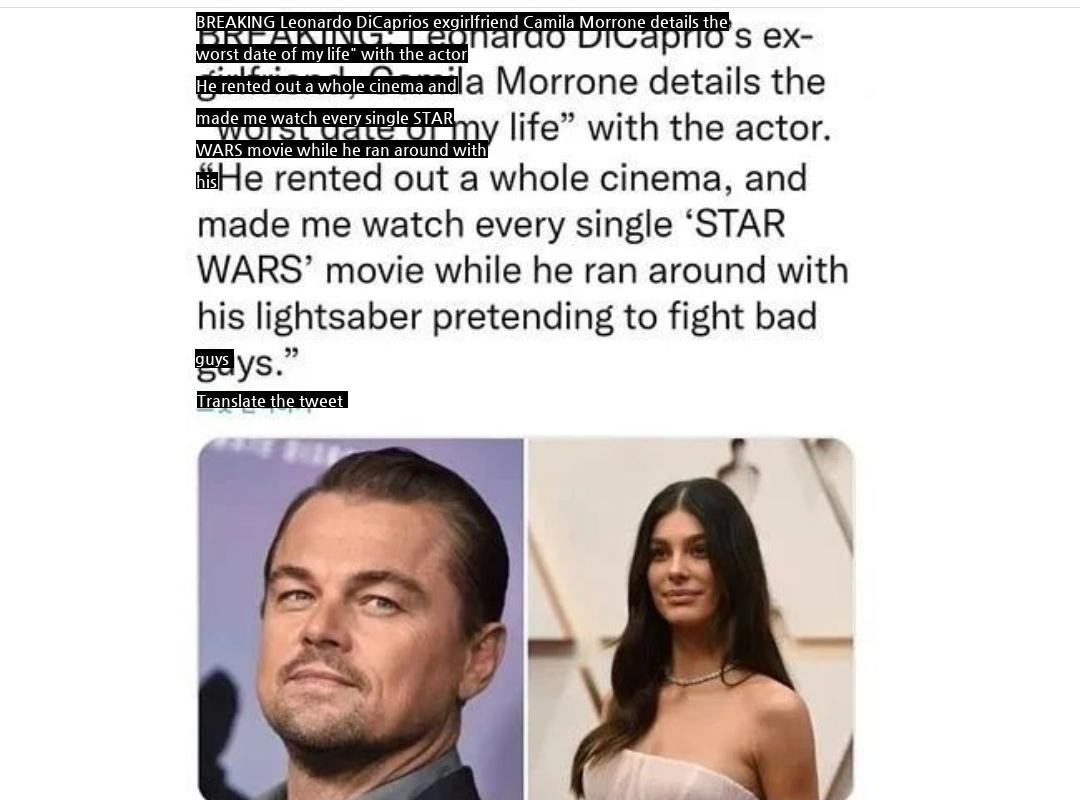Viewport: 1080px width, 800px height.
Task: Select the highlighted "WARS movie while he ran around with" overlay
Action: pos(342,150)
